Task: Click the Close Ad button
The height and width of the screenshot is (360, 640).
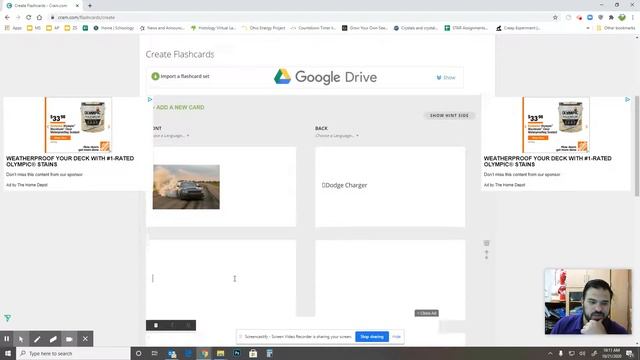Action: tap(427, 313)
